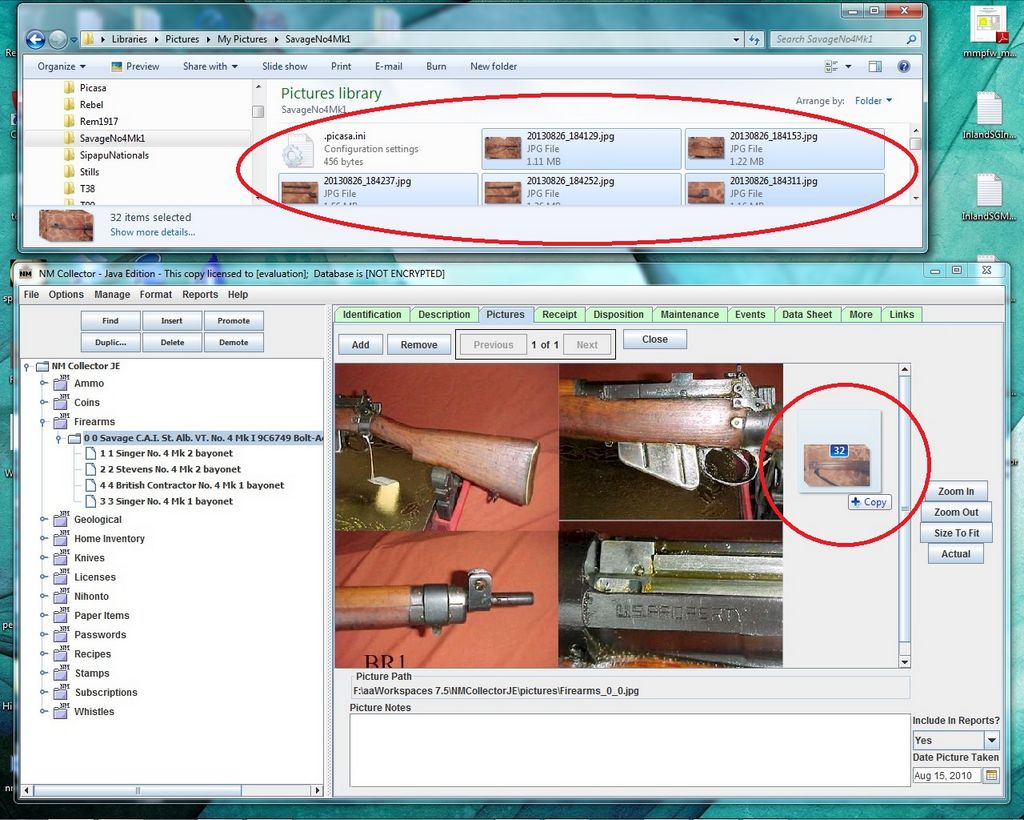The width and height of the screenshot is (1024, 820).
Task: Open the Date Picture Taken calendar icon
Action: pyautogui.click(x=991, y=776)
